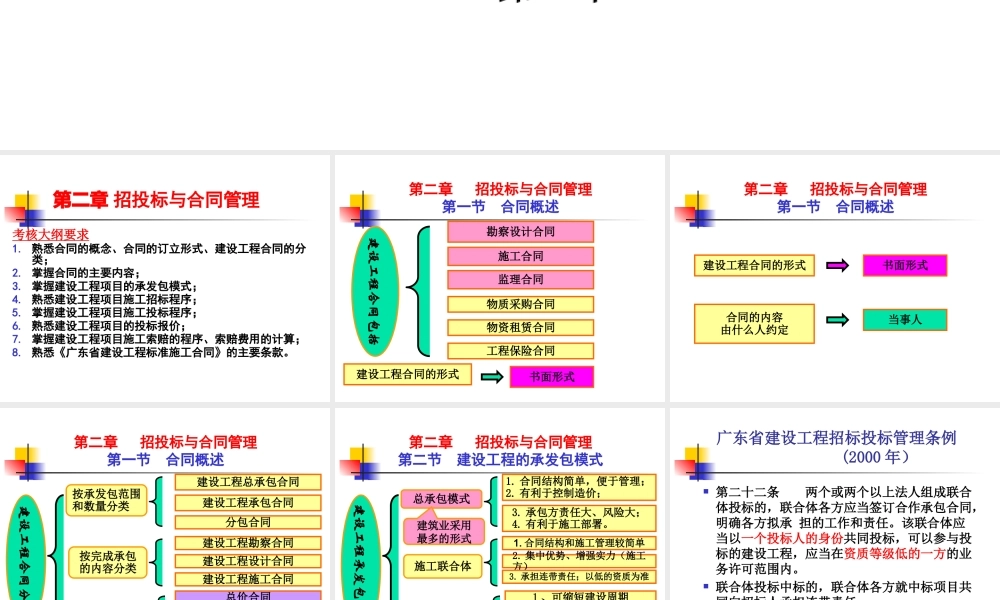The height and width of the screenshot is (600, 1000).
Task: Click the 建设工程承包合同 box
Action: click(x=248, y=502)
